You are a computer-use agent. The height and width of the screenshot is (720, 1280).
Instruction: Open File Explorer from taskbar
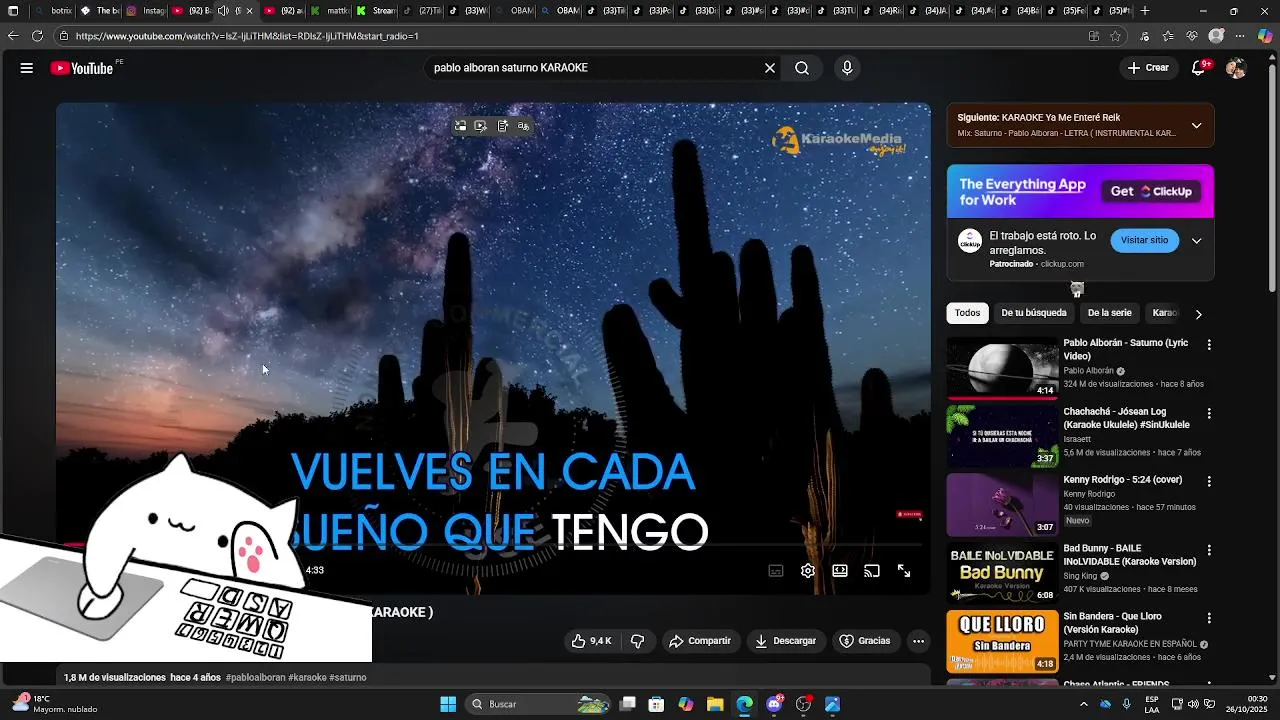715,704
